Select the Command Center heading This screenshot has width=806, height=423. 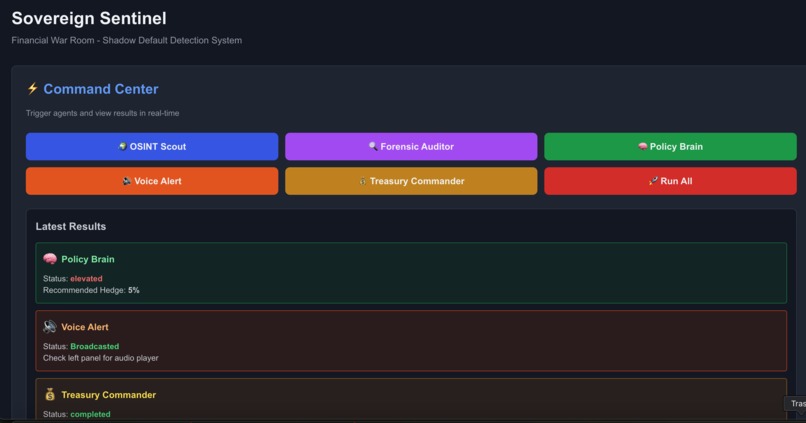[101, 89]
